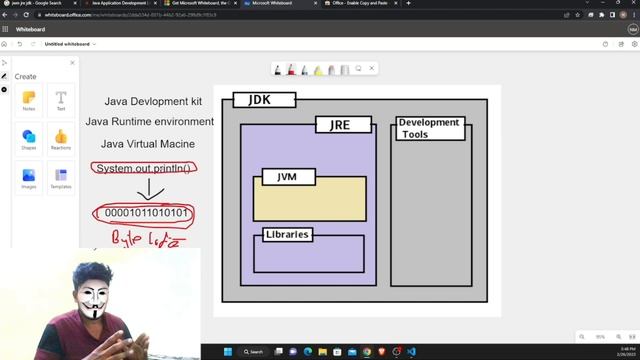The height and width of the screenshot is (360, 640).
Task: Bookmark this page with star icon
Action: (x=578, y=15)
